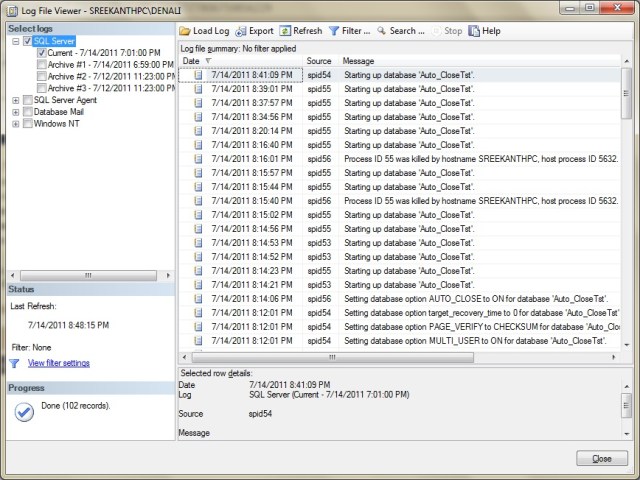The image size is (640, 480).
Task: Click the Export icon in toolbar
Action: (241, 31)
